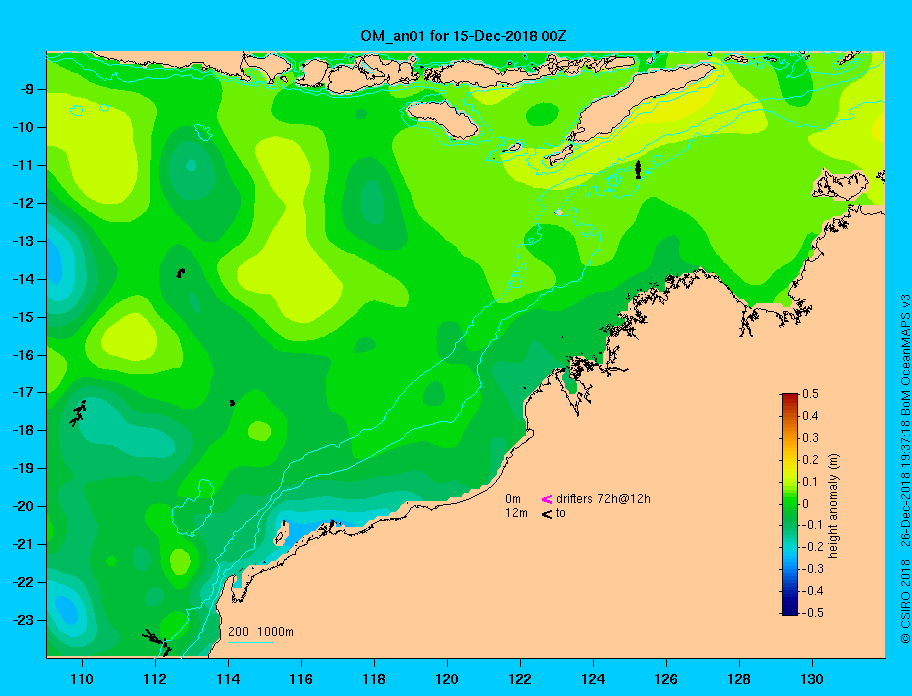Click the longitude label 112
912x696 pixels.
point(155,679)
